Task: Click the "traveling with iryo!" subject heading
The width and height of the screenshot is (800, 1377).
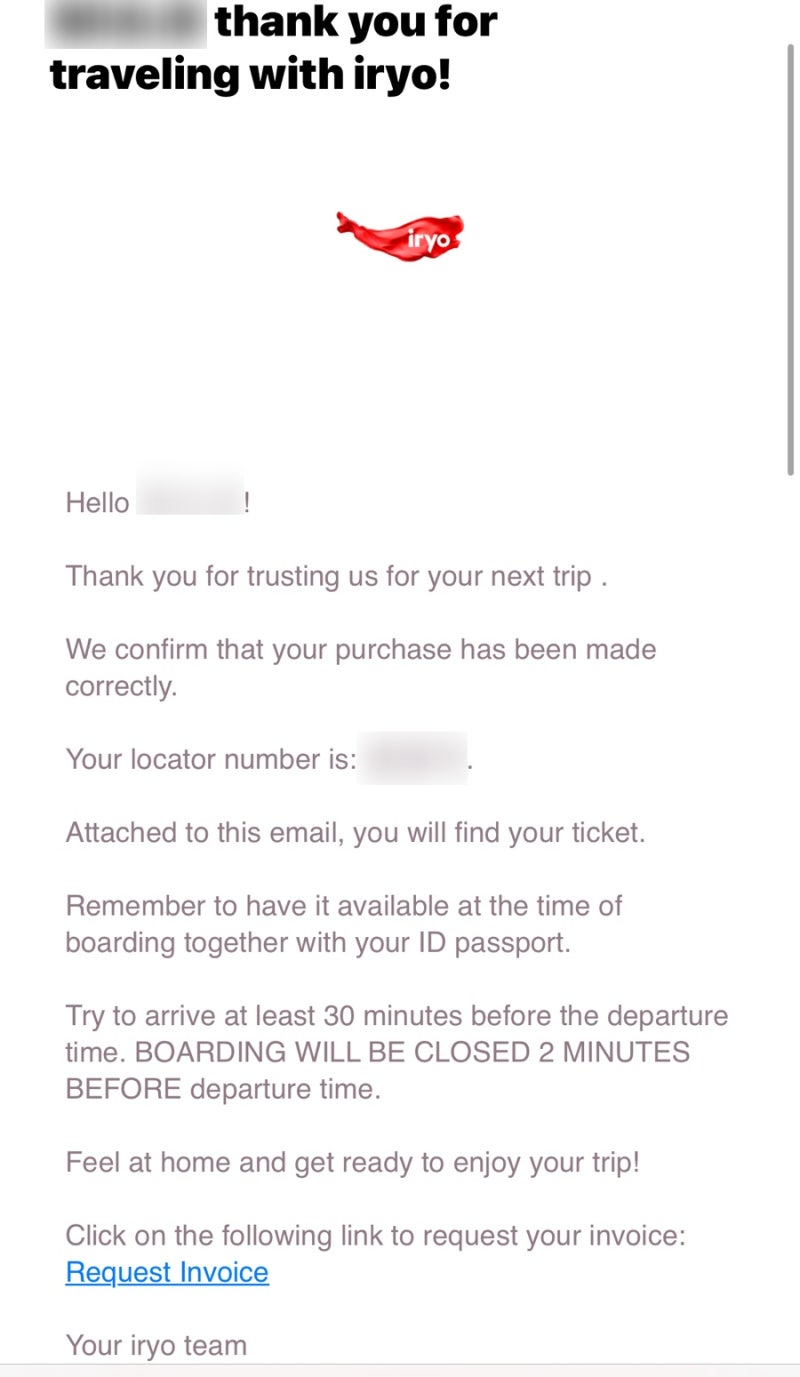Action: (x=250, y=74)
